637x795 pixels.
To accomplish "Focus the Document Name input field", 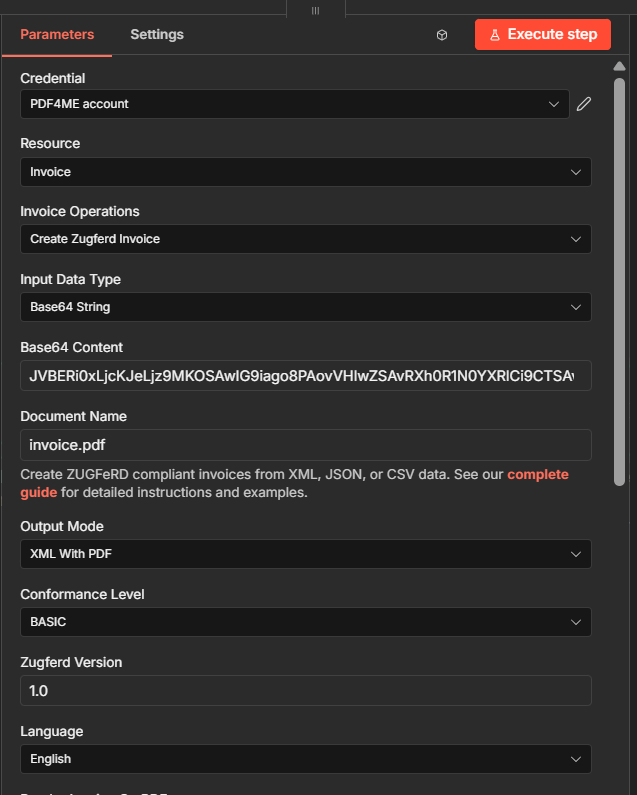I will click(305, 444).
